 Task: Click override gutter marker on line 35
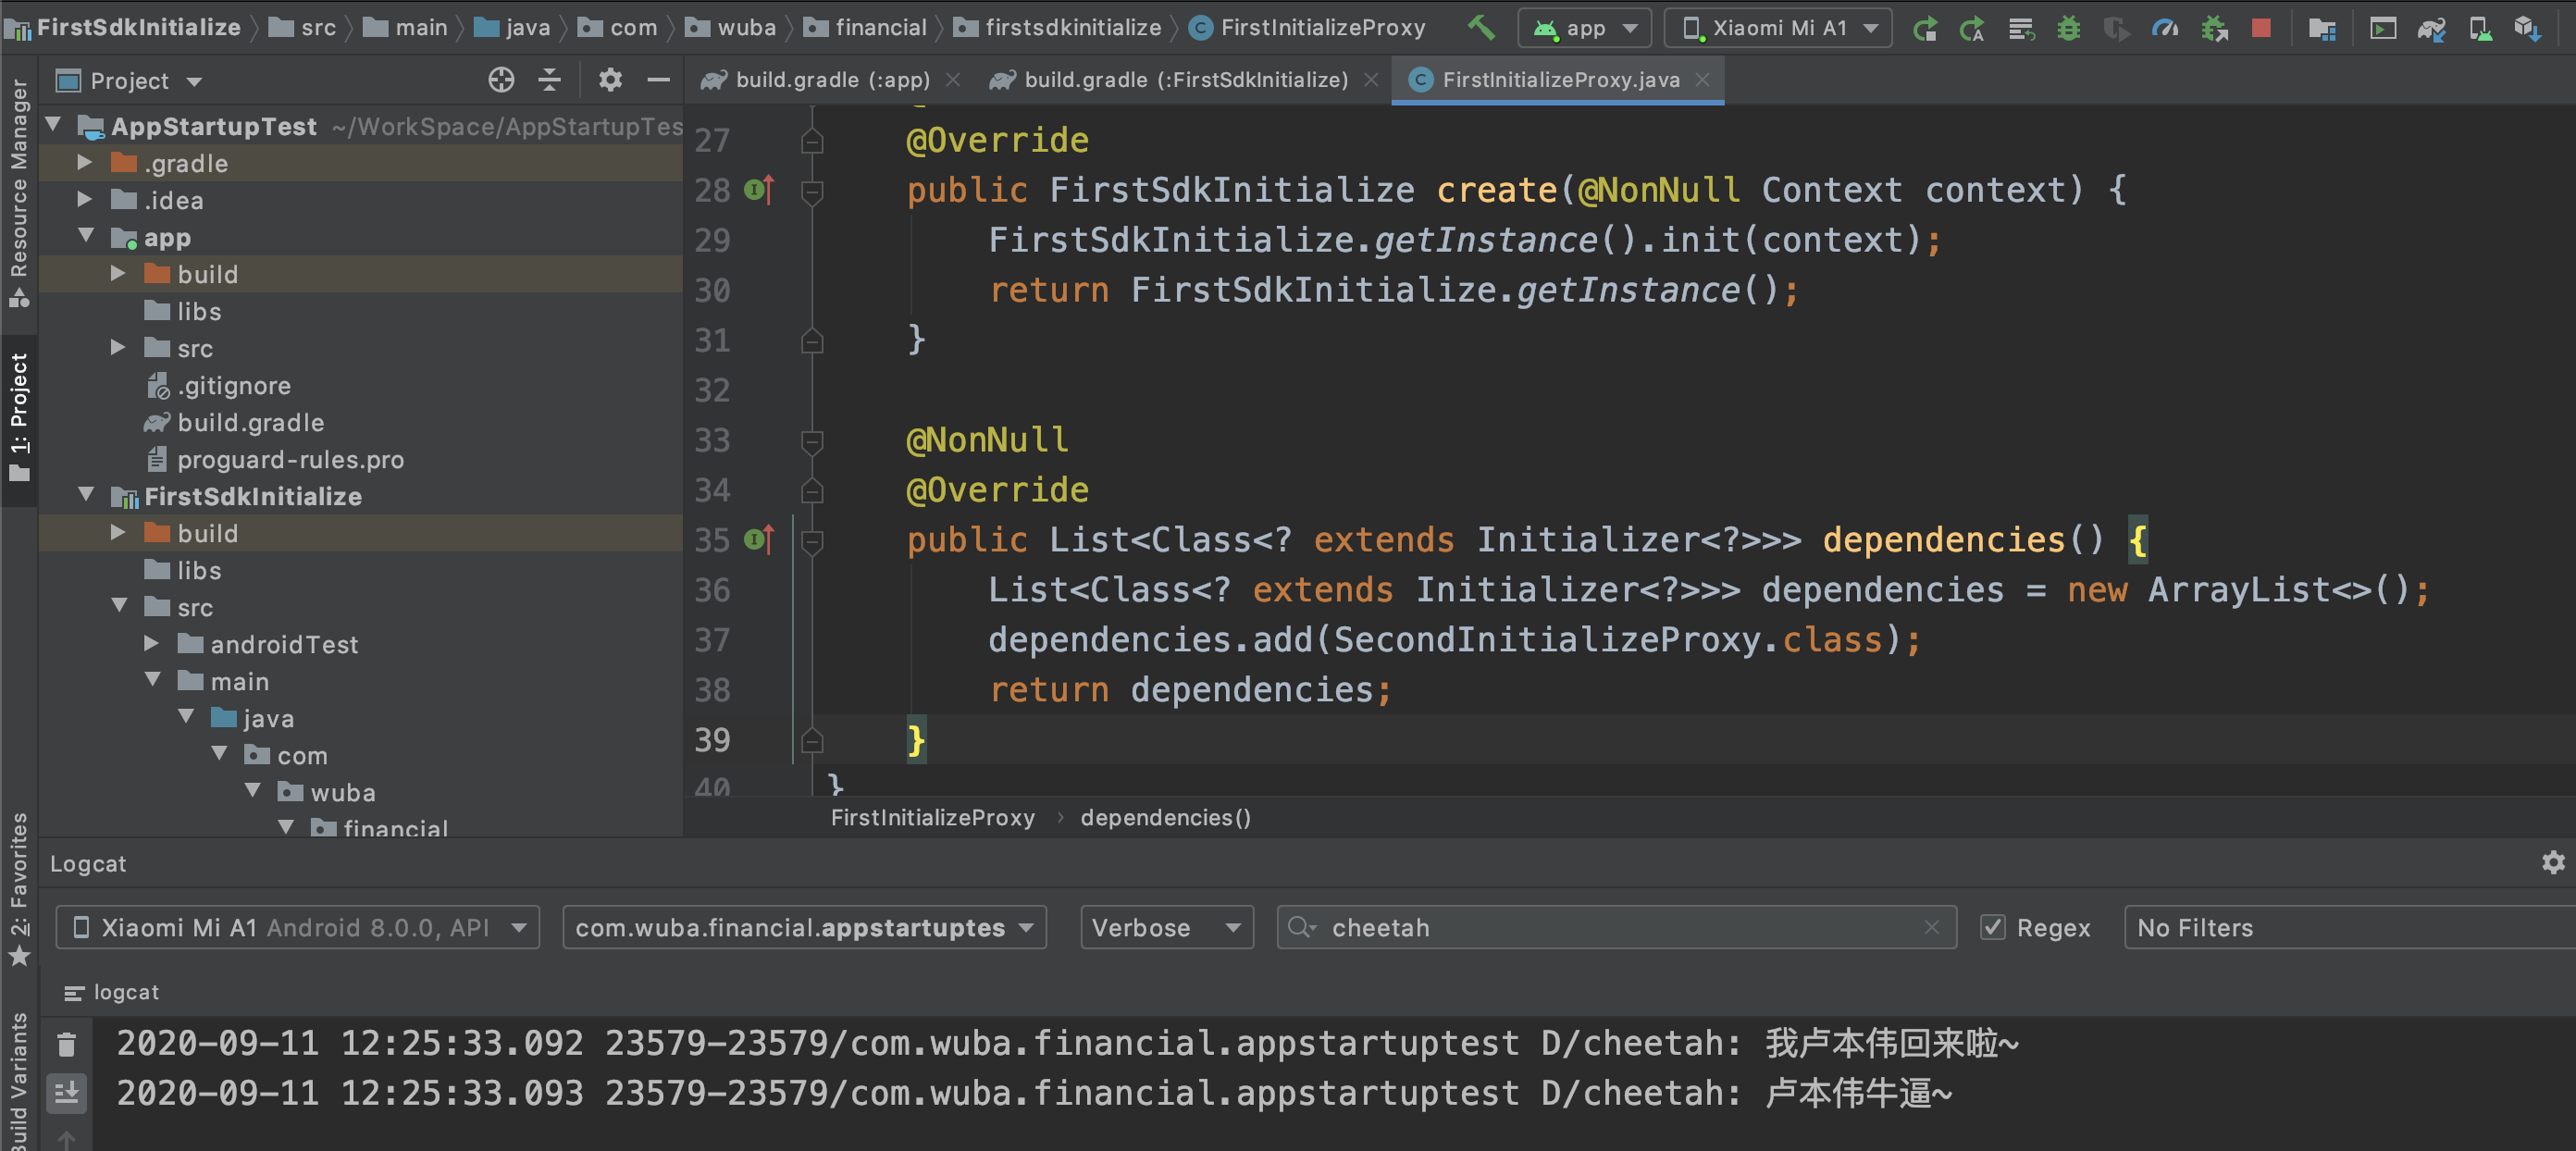pyautogui.click(x=759, y=540)
